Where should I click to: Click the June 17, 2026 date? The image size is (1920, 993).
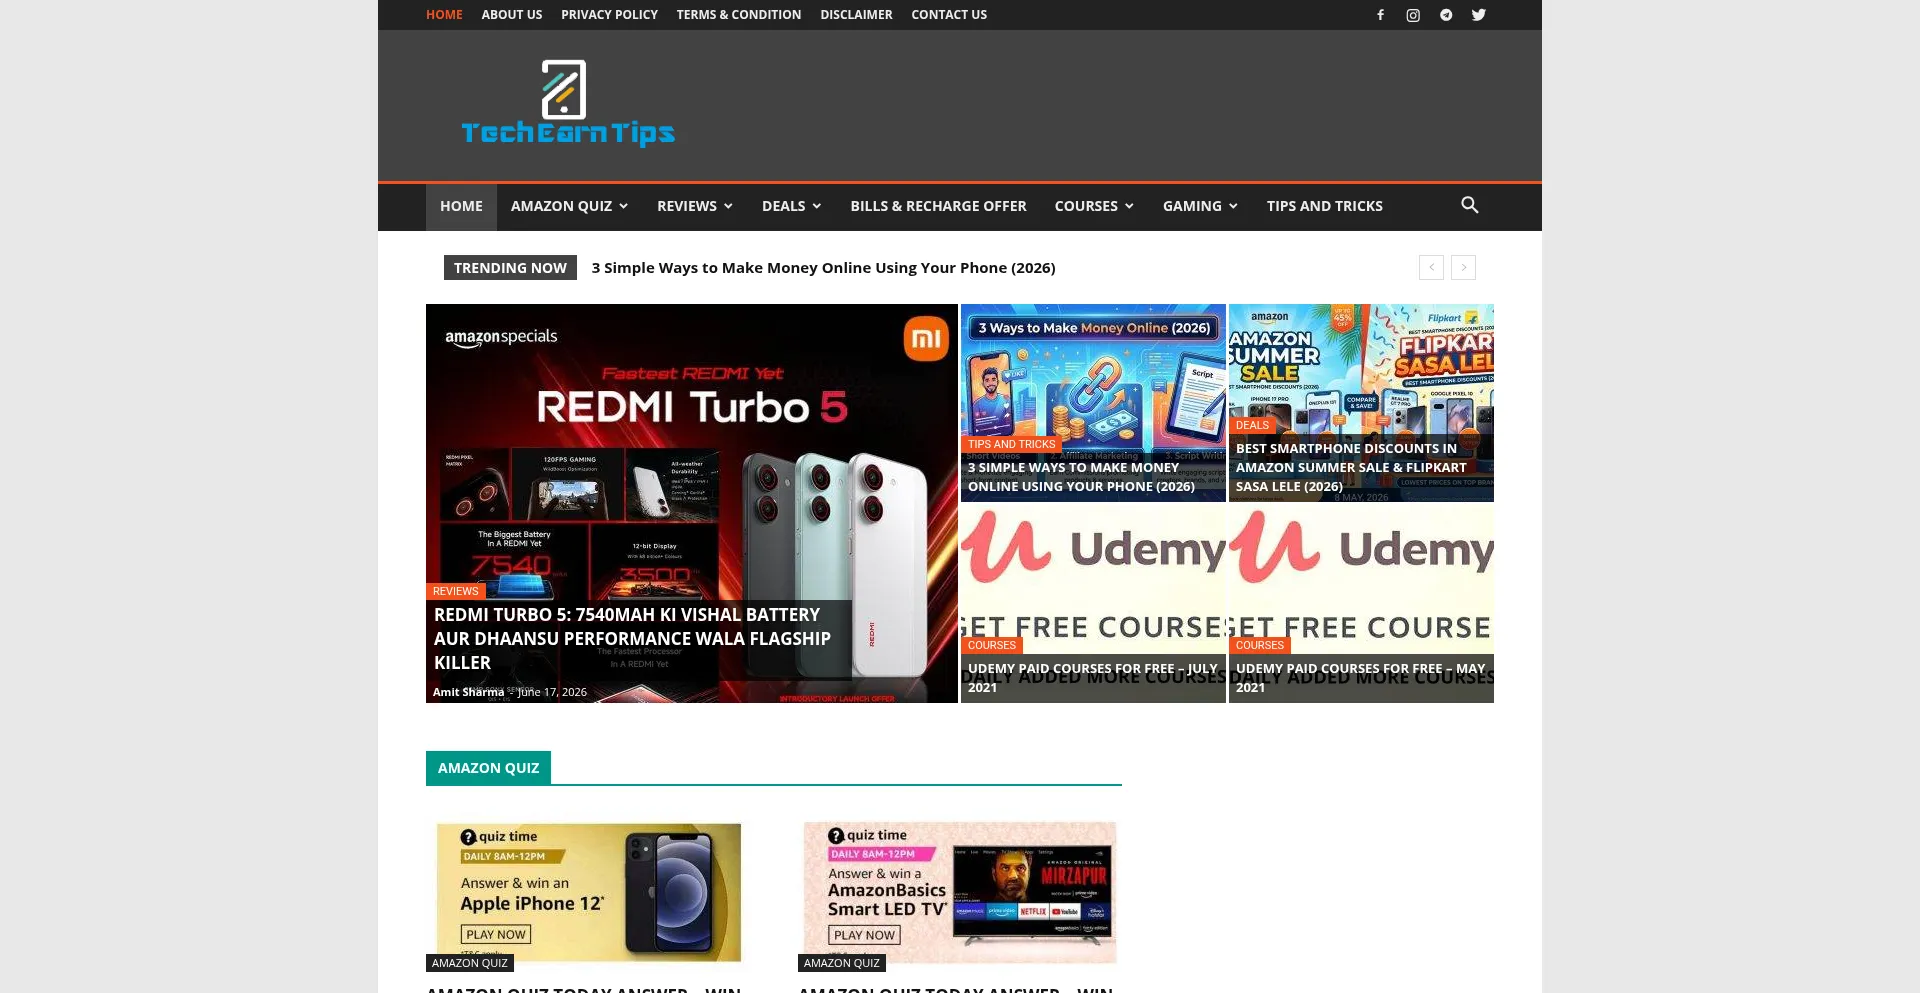click(552, 692)
